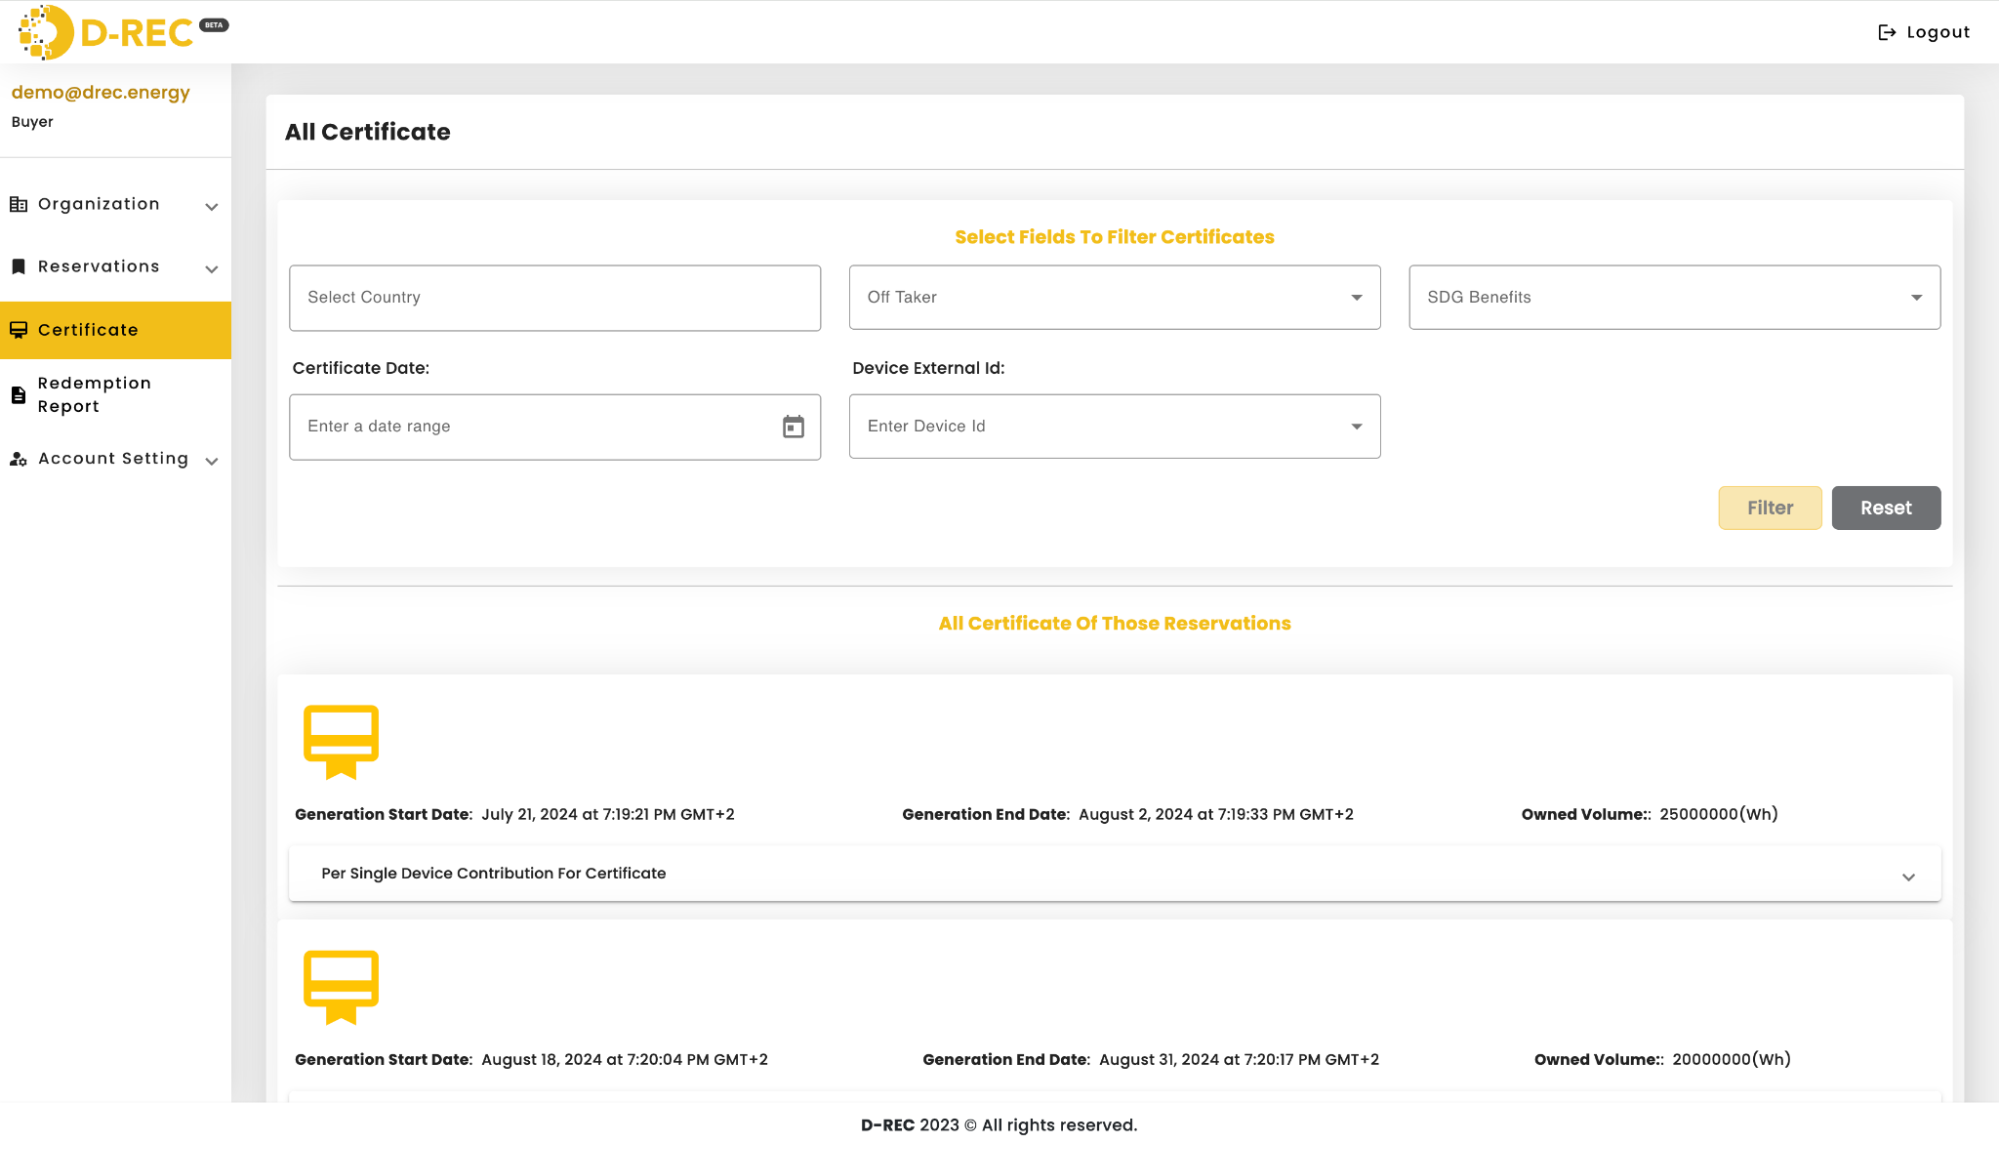
Task: Open the Off Taker dropdown
Action: (x=1114, y=297)
